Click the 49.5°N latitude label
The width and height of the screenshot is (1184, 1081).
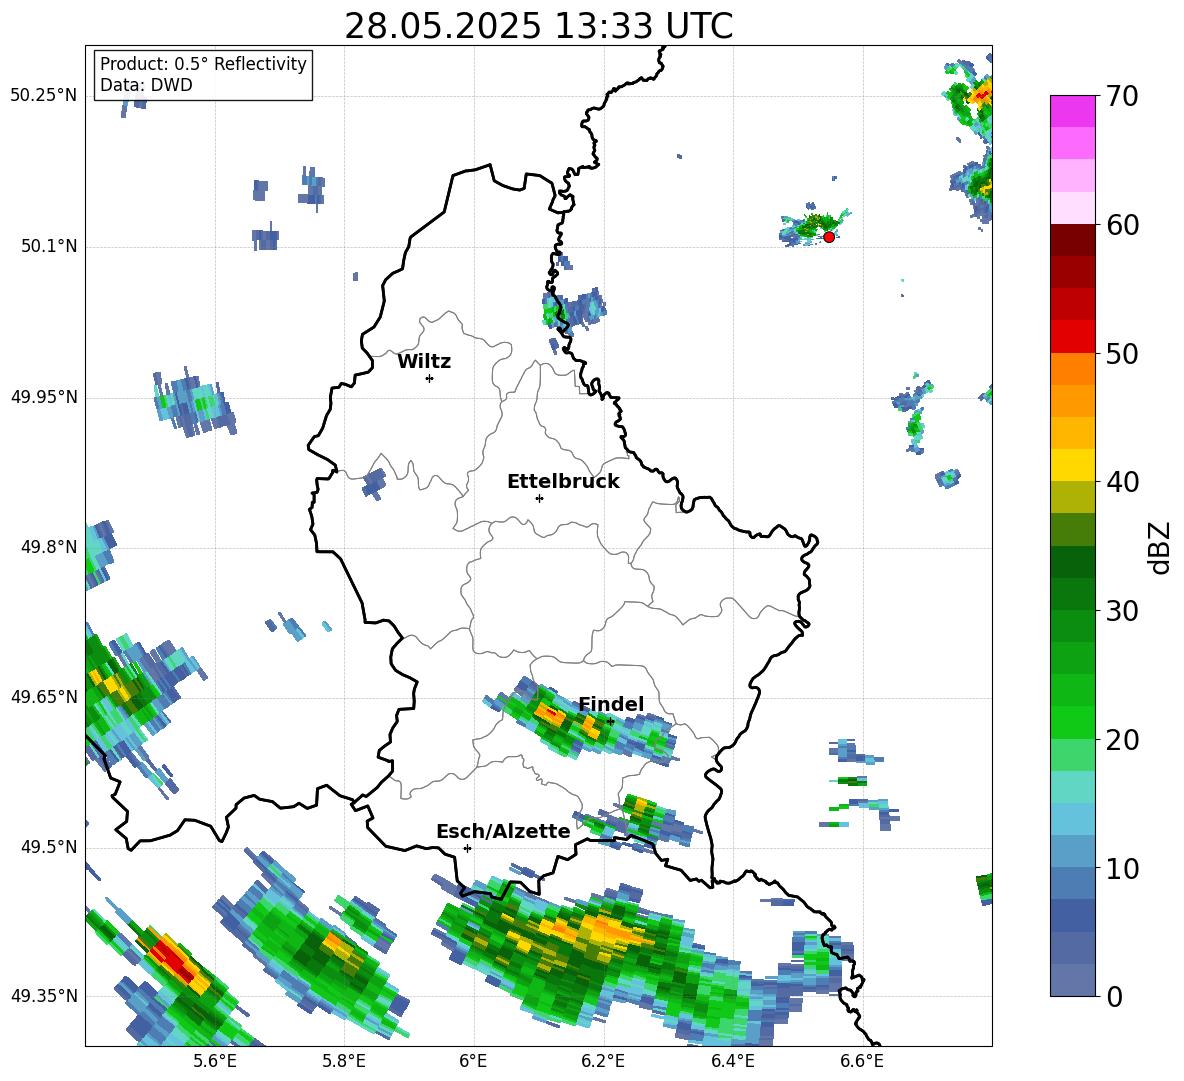pyautogui.click(x=48, y=847)
